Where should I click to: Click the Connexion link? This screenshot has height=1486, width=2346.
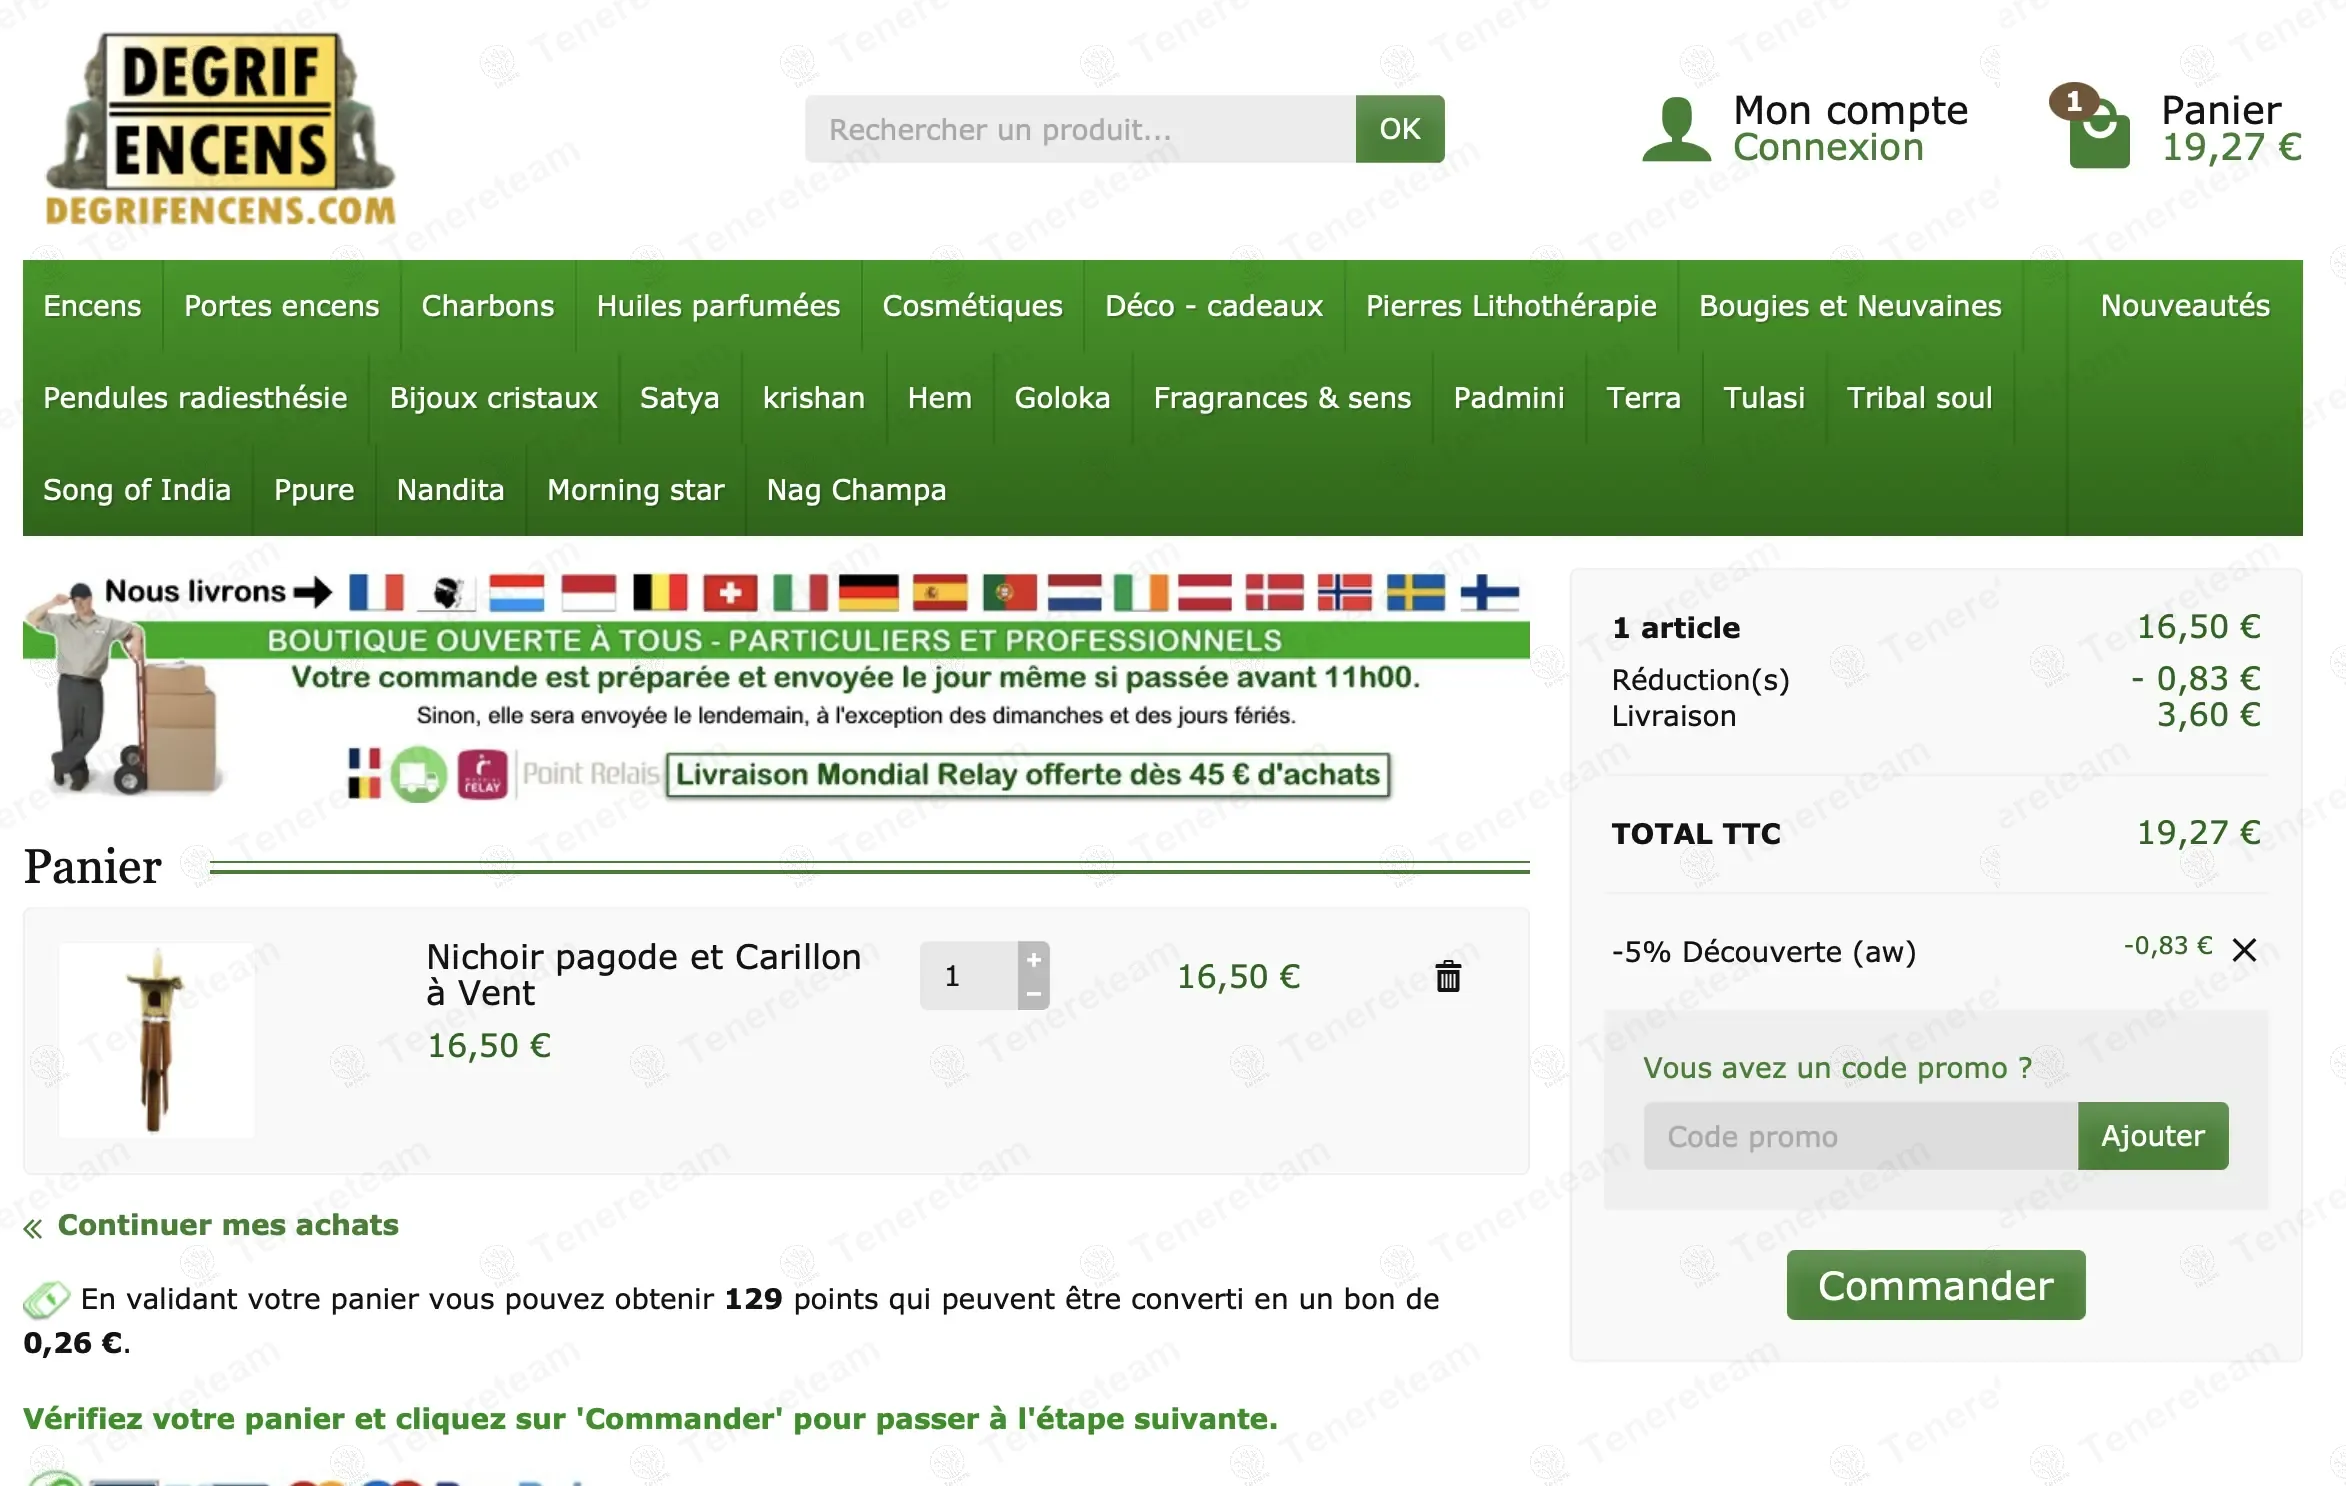[1828, 148]
